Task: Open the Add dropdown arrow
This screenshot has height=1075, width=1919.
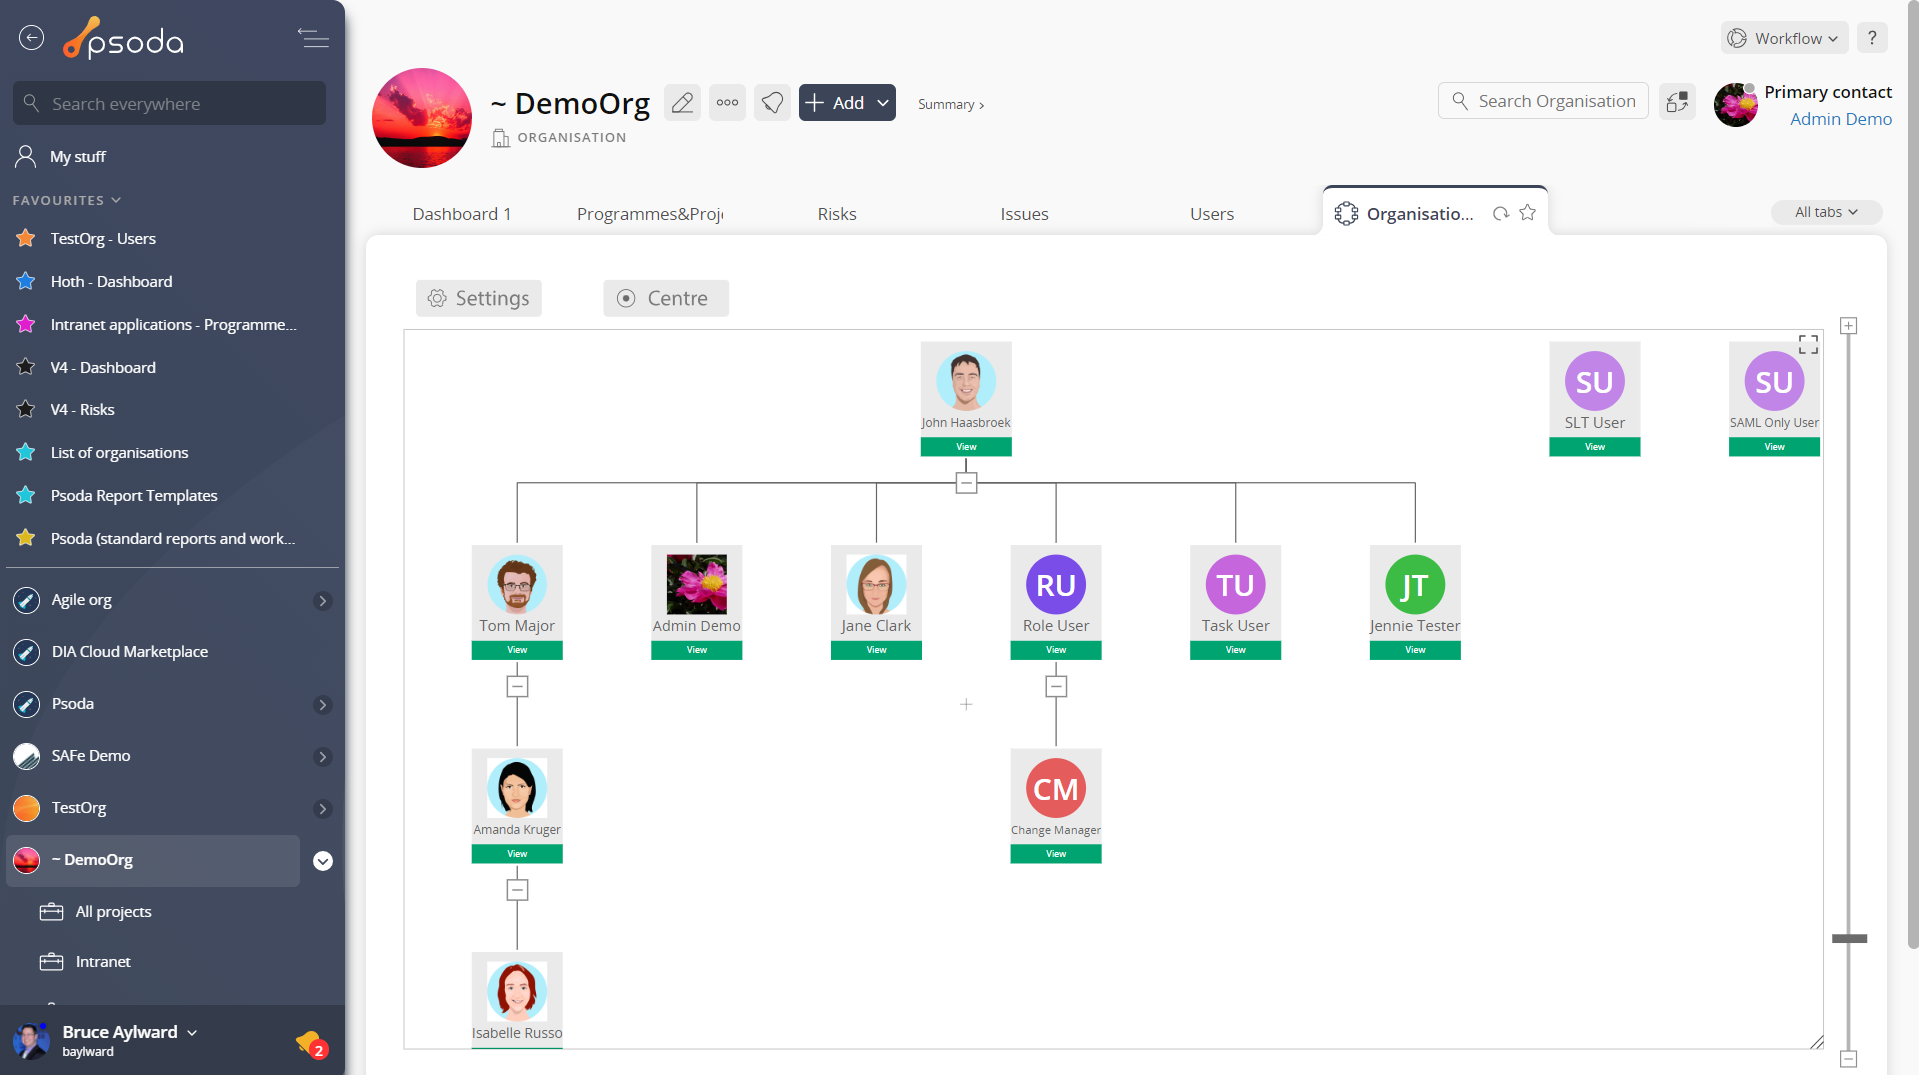Action: coord(883,102)
